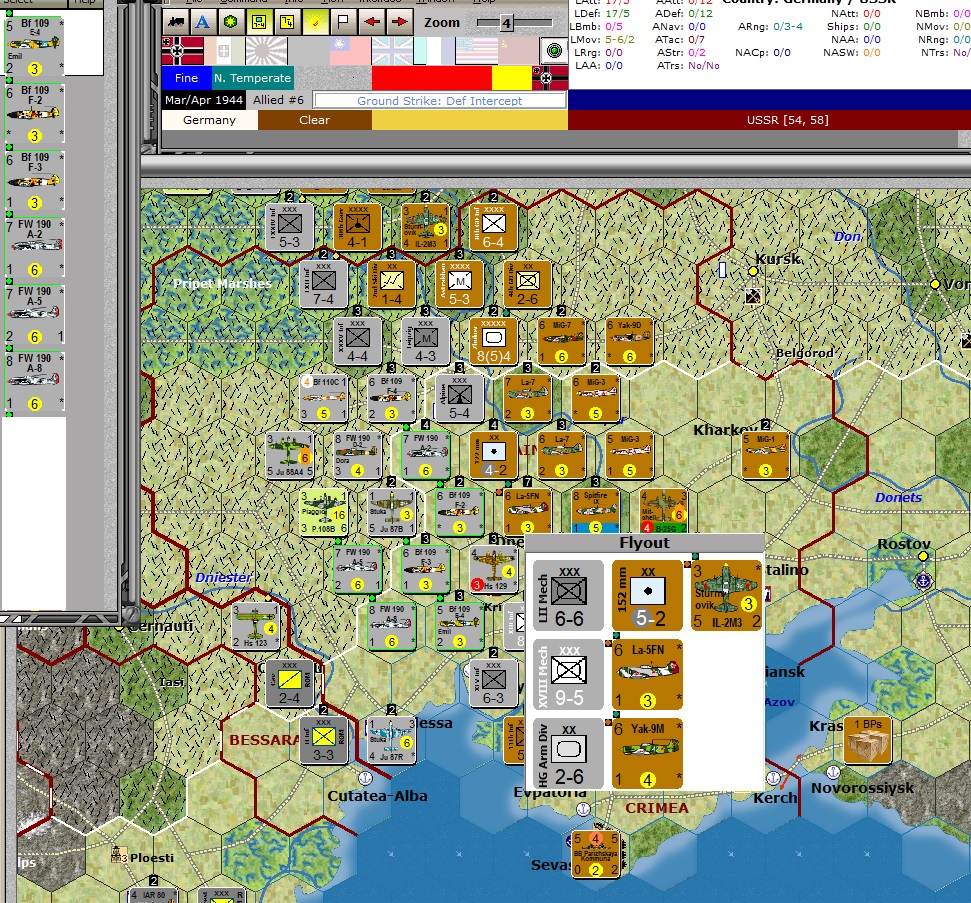
Task: Select the FW 190 Dora counter on the map
Action: pyautogui.click(x=357, y=455)
